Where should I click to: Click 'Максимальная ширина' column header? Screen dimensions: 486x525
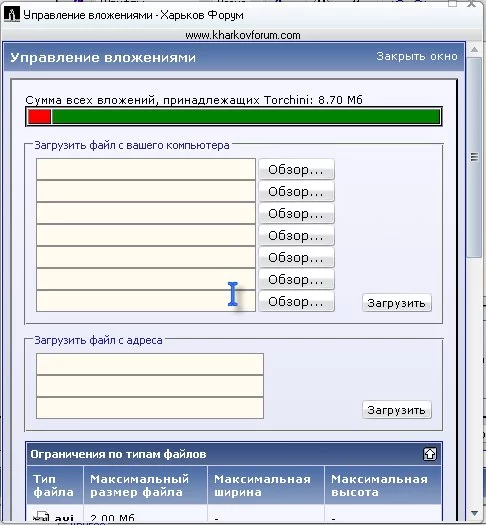[x=266, y=485]
